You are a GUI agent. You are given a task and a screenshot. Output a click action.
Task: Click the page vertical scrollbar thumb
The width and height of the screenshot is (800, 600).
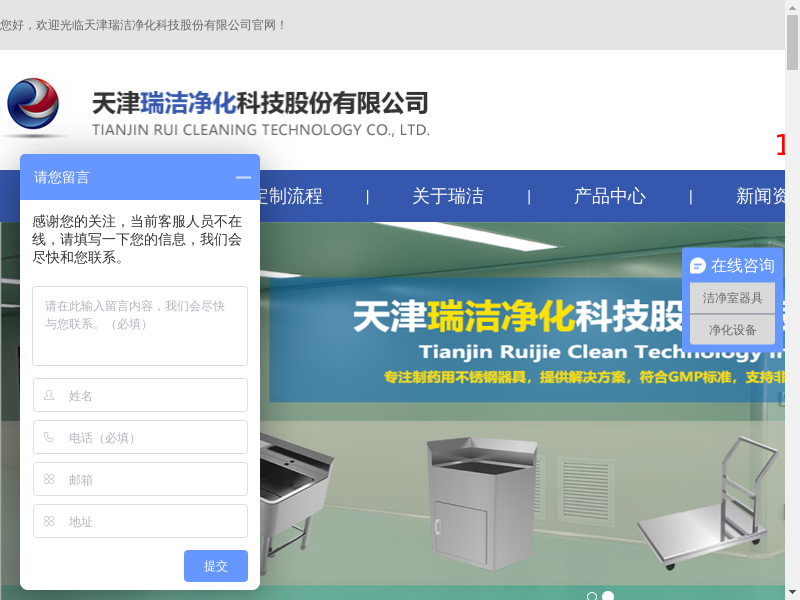(792, 42)
